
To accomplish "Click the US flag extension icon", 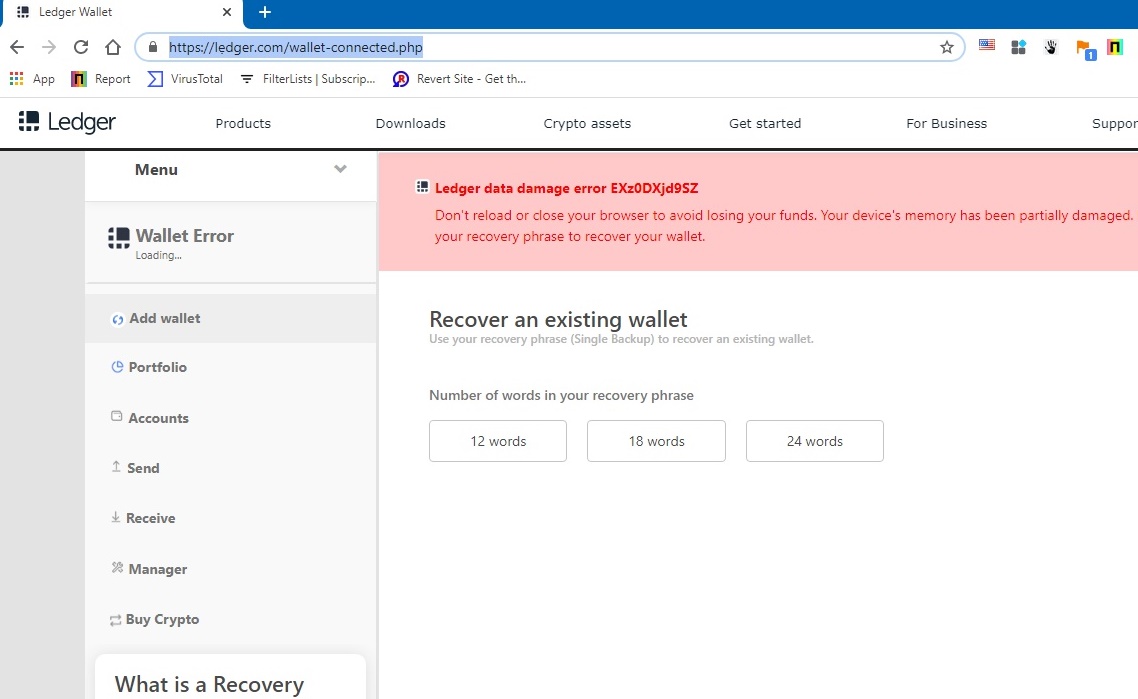I will [986, 45].
